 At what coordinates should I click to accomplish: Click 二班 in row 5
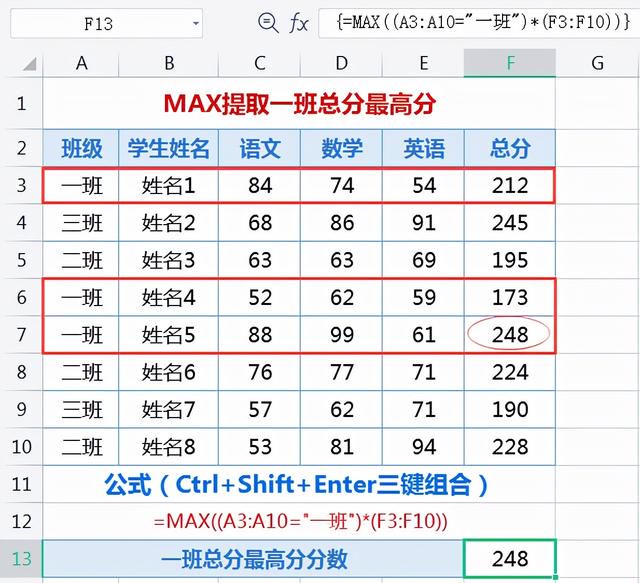(81, 260)
